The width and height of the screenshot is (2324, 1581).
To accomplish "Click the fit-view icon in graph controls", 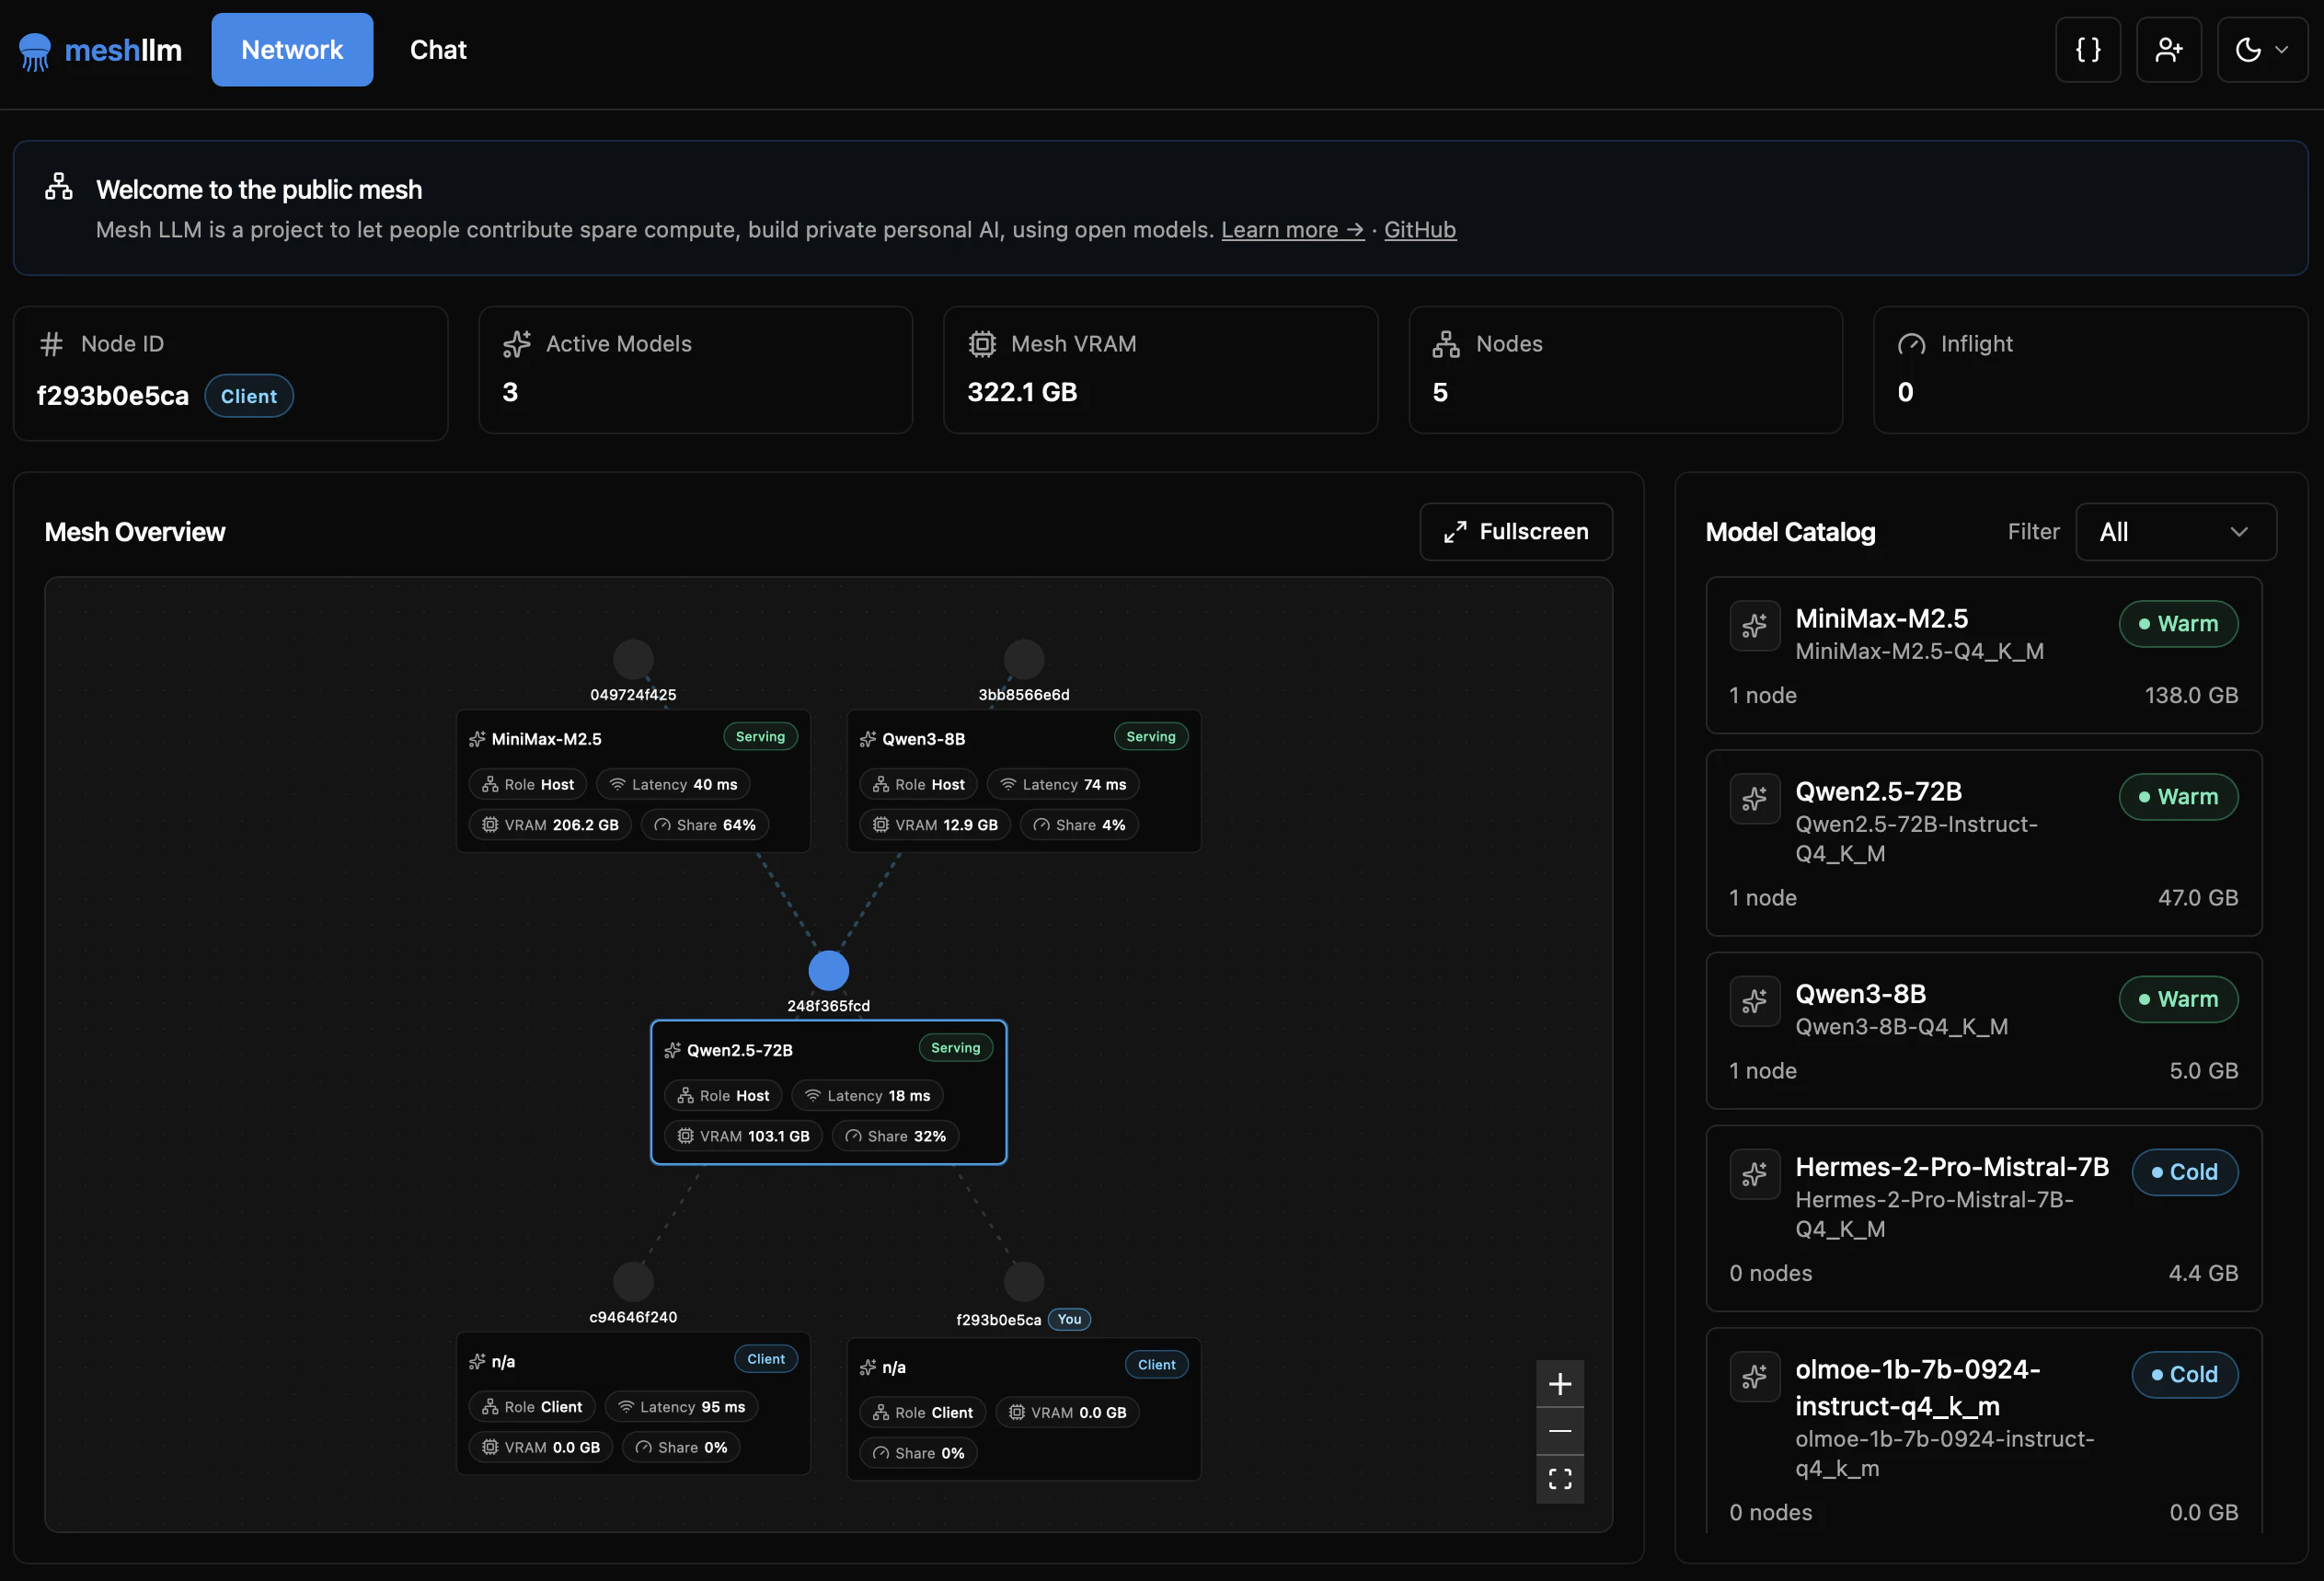I will (x=1559, y=1478).
